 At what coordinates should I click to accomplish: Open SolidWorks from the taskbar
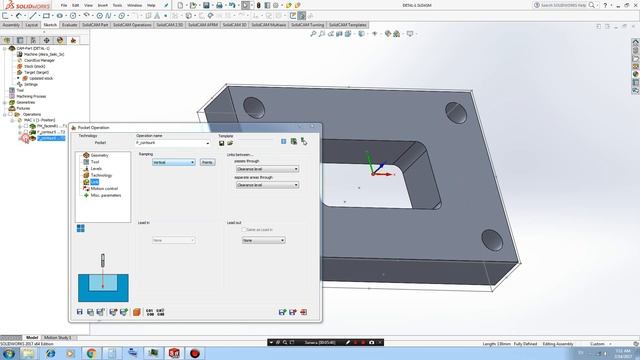click(174, 353)
